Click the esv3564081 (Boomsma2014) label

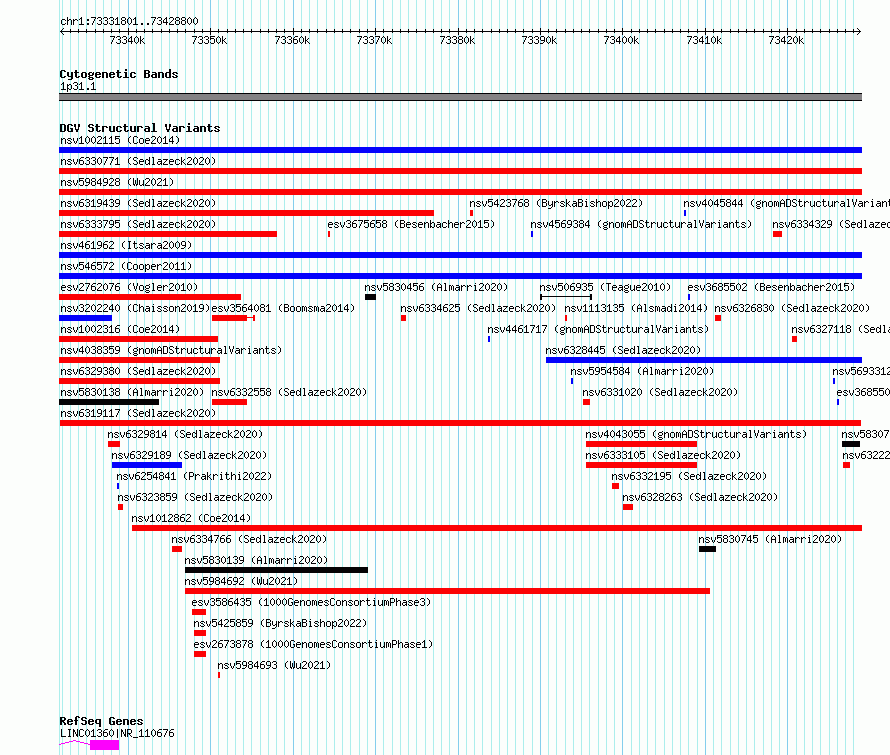coord(283,308)
